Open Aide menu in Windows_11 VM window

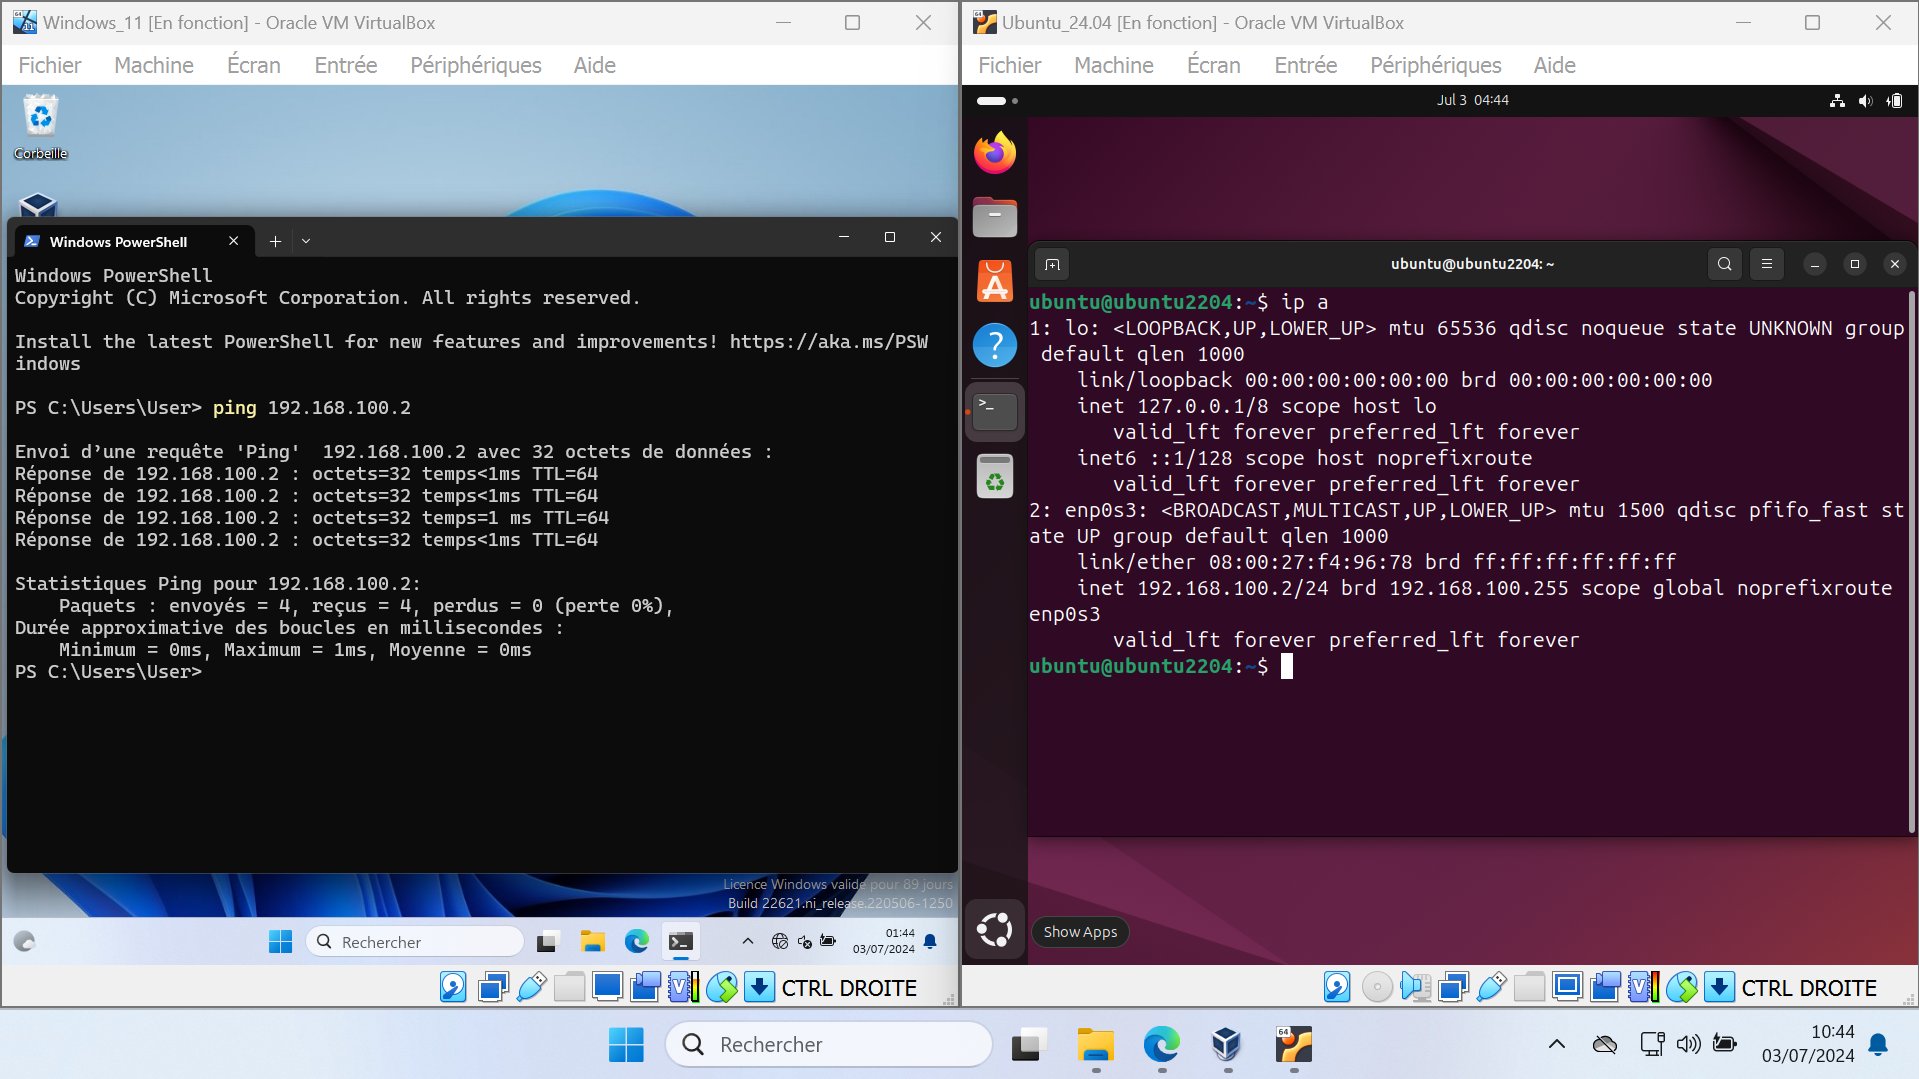(x=595, y=65)
